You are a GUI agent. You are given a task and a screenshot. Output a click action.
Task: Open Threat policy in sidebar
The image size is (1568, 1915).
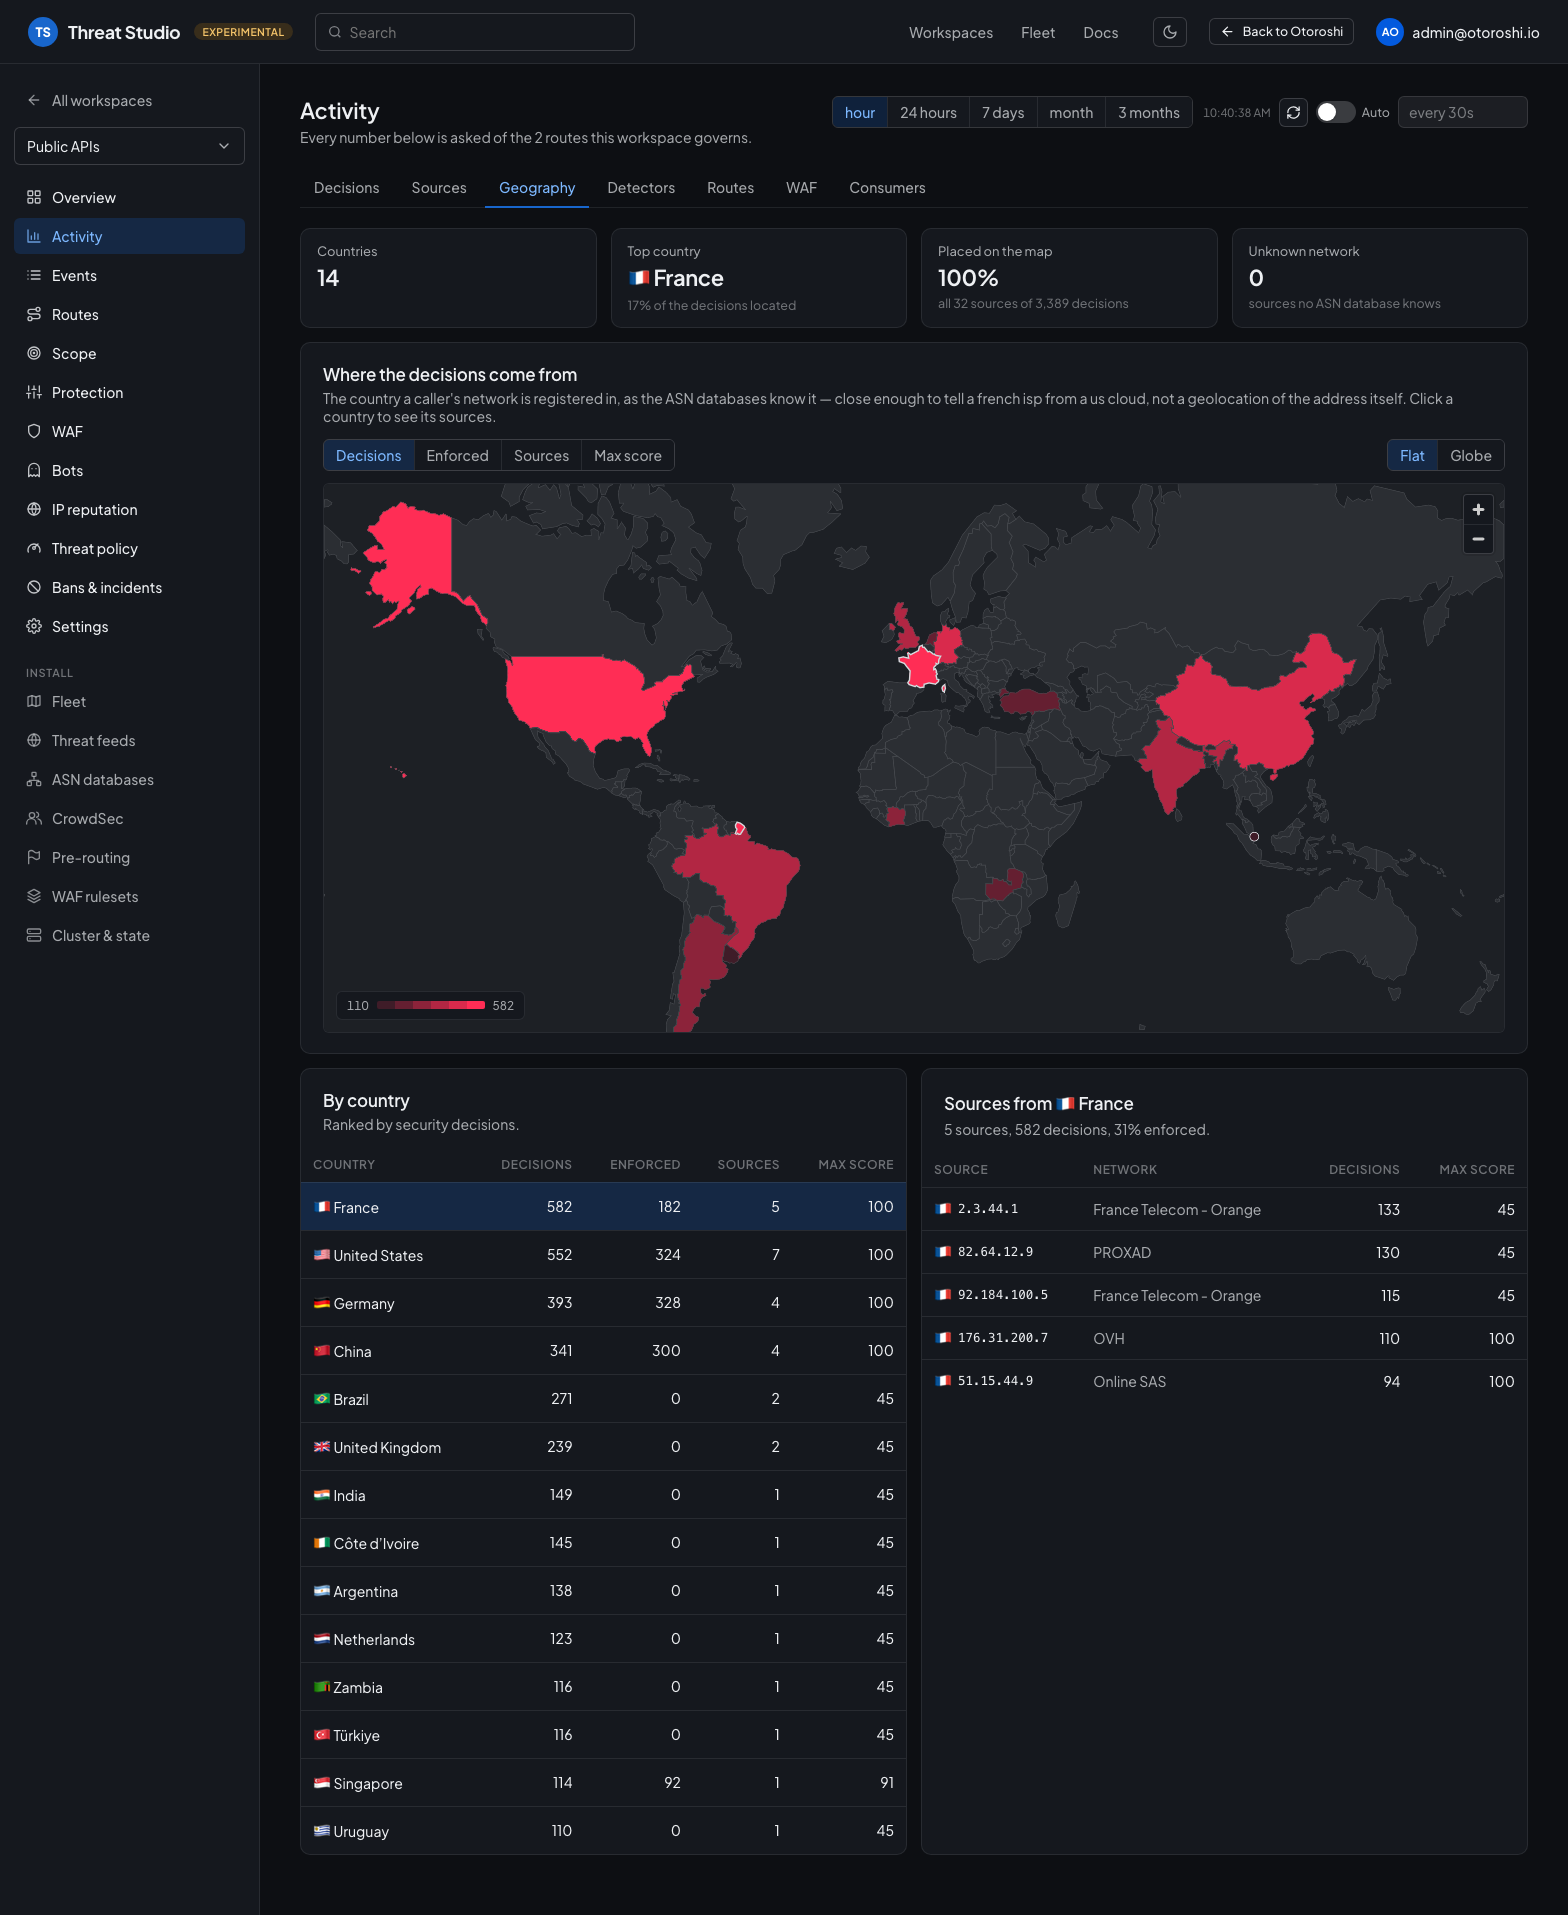[x=129, y=549]
